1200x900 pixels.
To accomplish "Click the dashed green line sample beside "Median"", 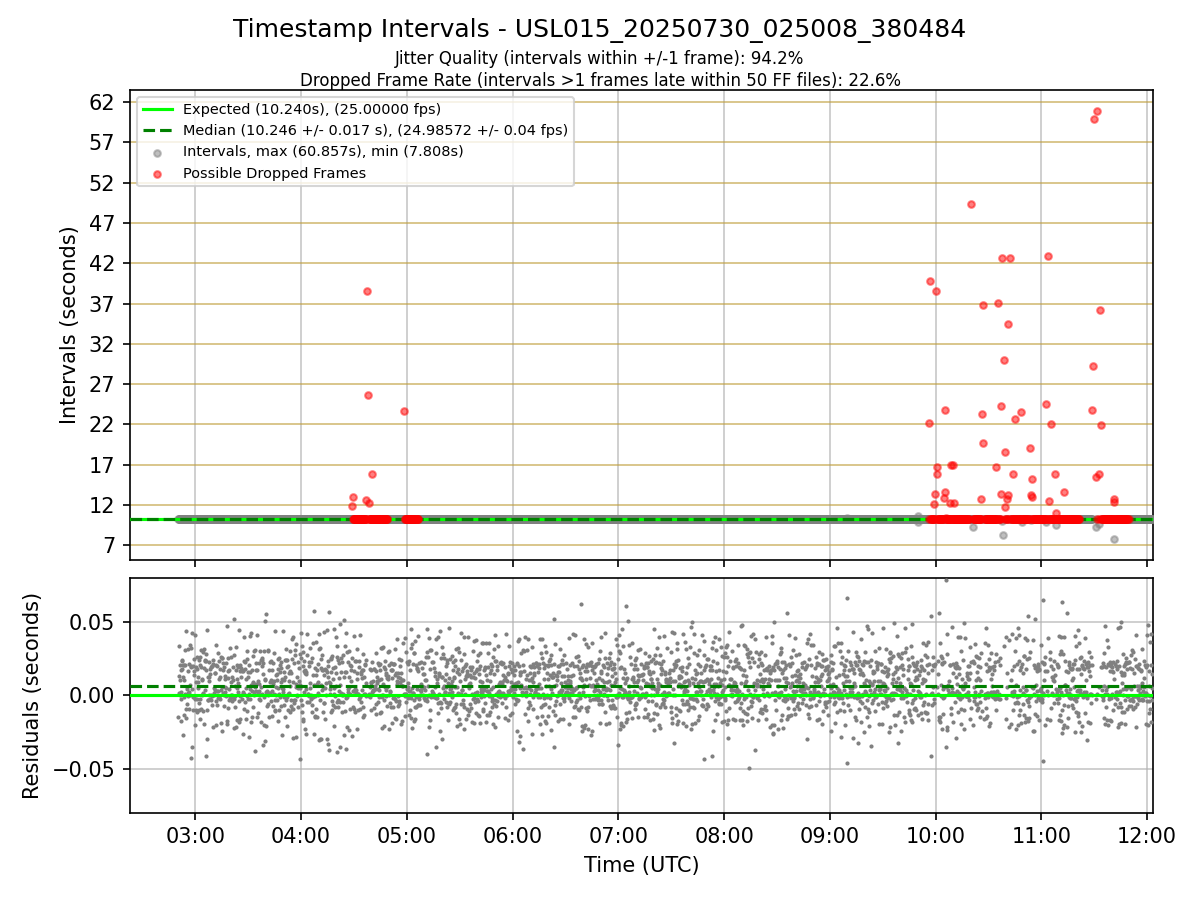I will [x=158, y=130].
